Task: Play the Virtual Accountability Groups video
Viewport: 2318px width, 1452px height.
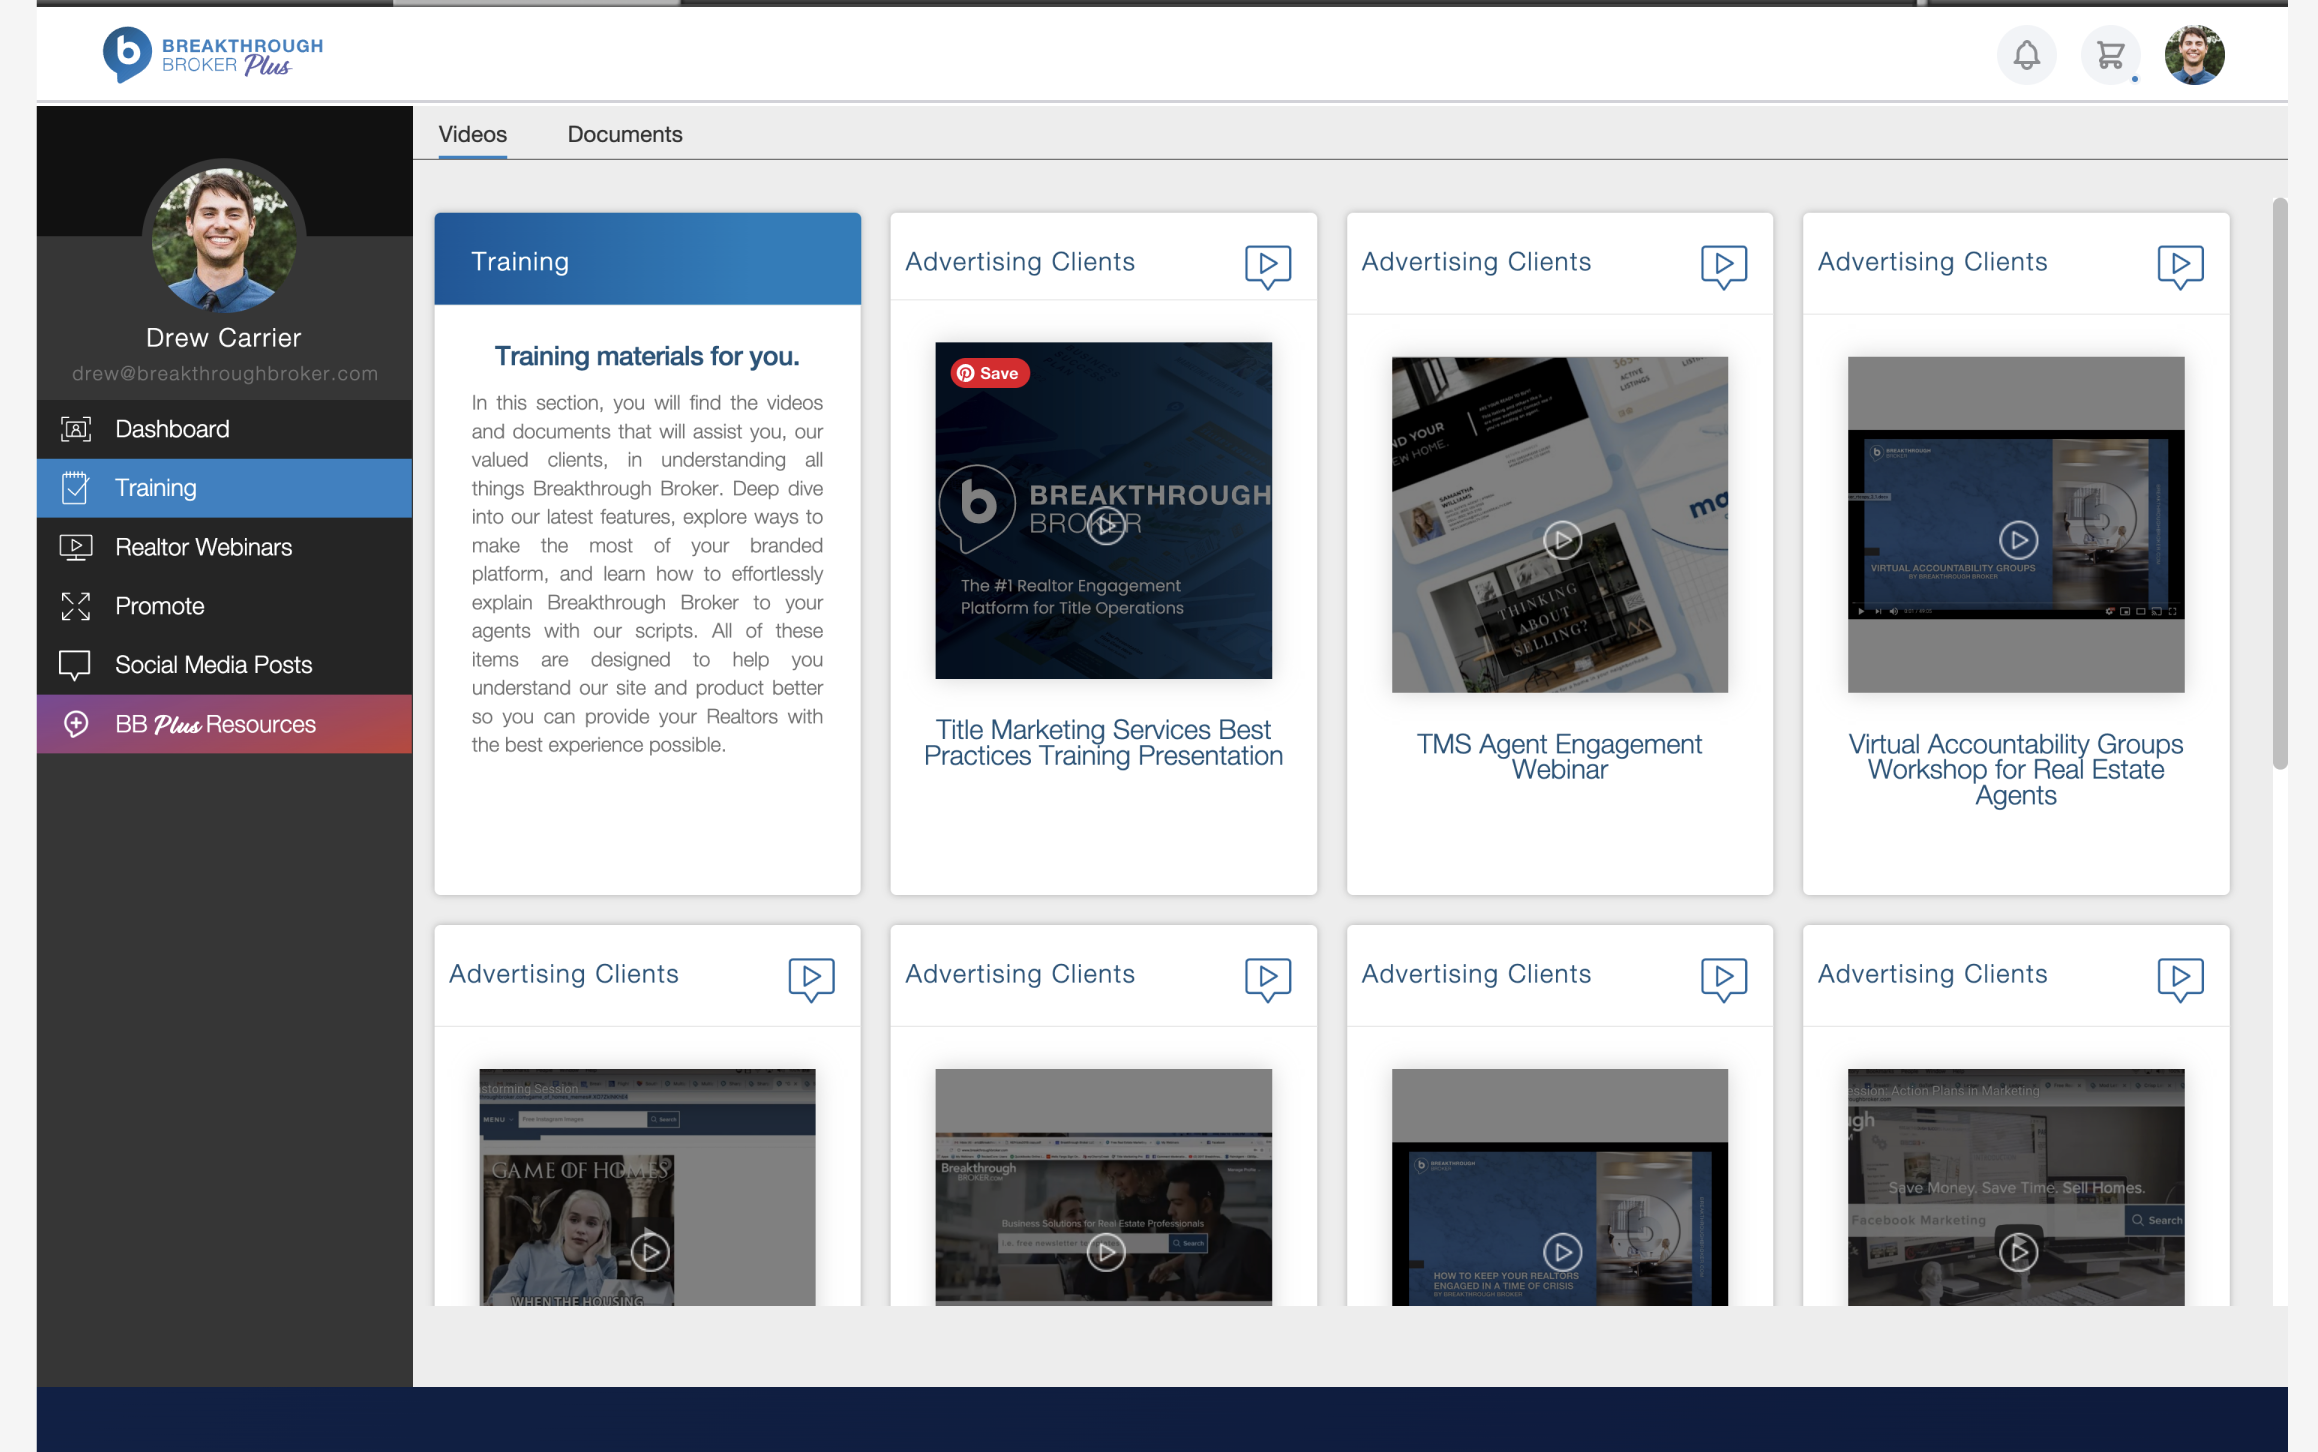Action: (2018, 540)
